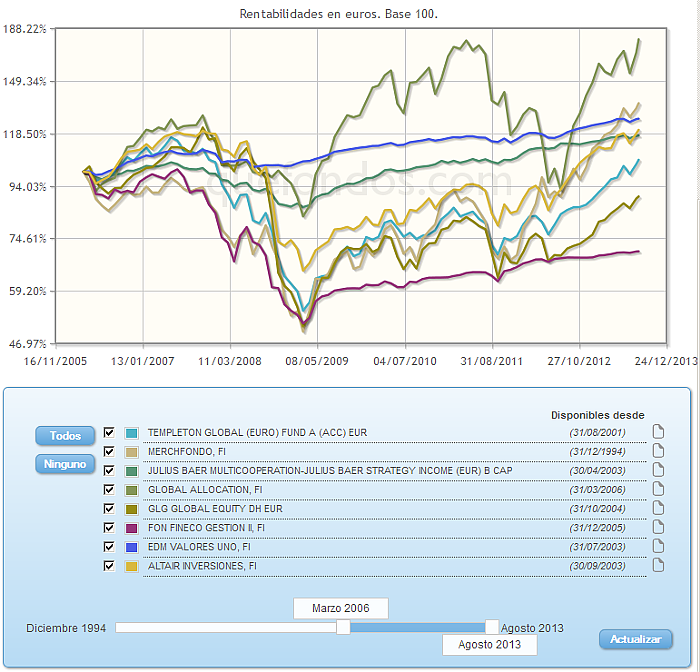Click tan swatch for MERCHFONDO
Viewport: 700px width, 672px height.
[131, 452]
